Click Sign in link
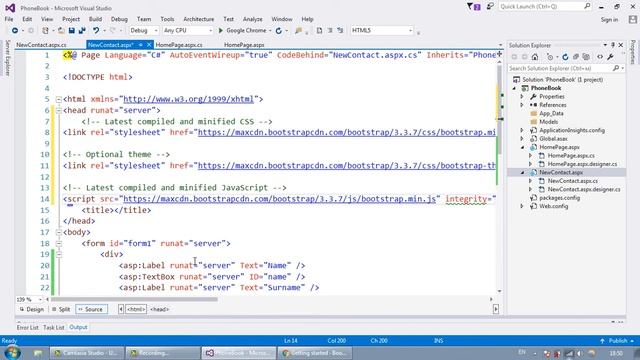The image size is (640, 360). (x=609, y=20)
